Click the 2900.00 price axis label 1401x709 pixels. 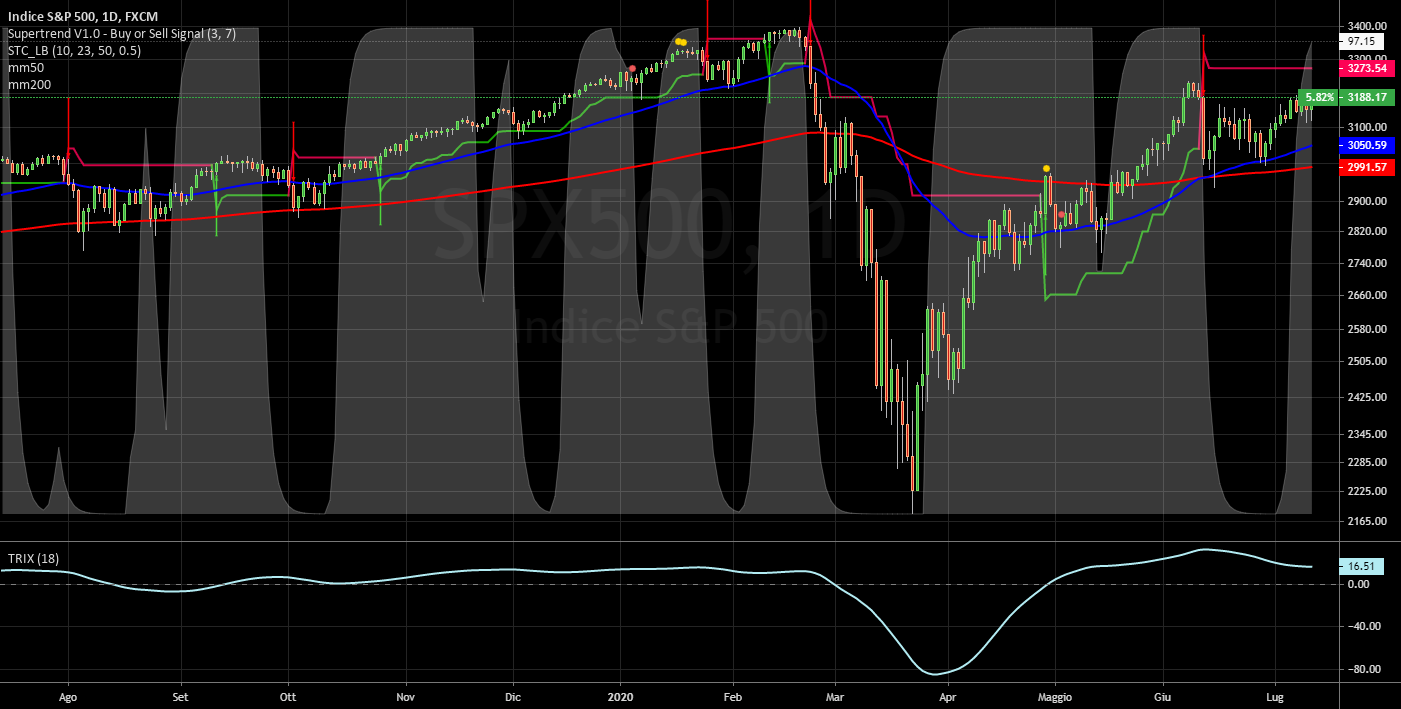(1366, 201)
